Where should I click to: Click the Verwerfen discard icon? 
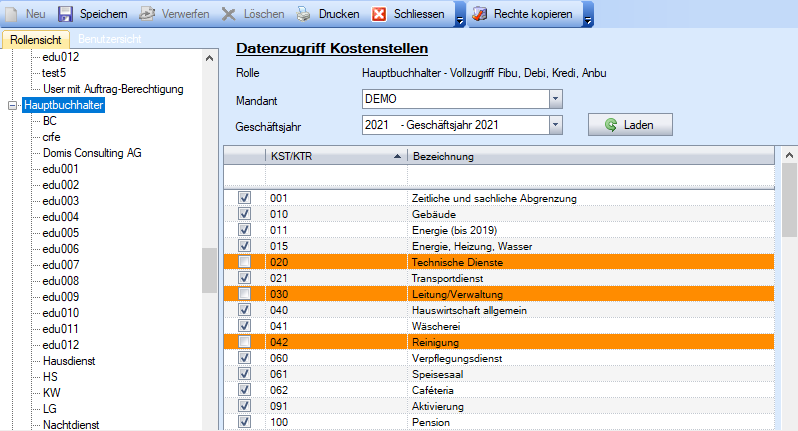(146, 15)
